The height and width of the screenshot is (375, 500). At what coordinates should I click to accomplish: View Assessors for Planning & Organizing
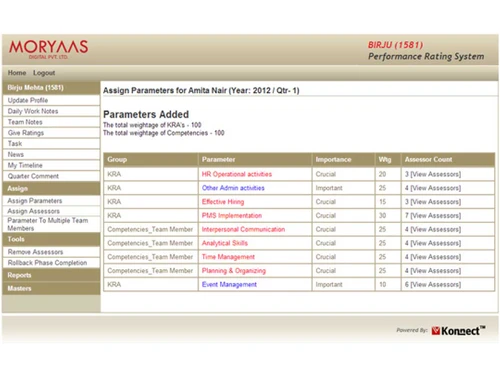click(x=436, y=271)
